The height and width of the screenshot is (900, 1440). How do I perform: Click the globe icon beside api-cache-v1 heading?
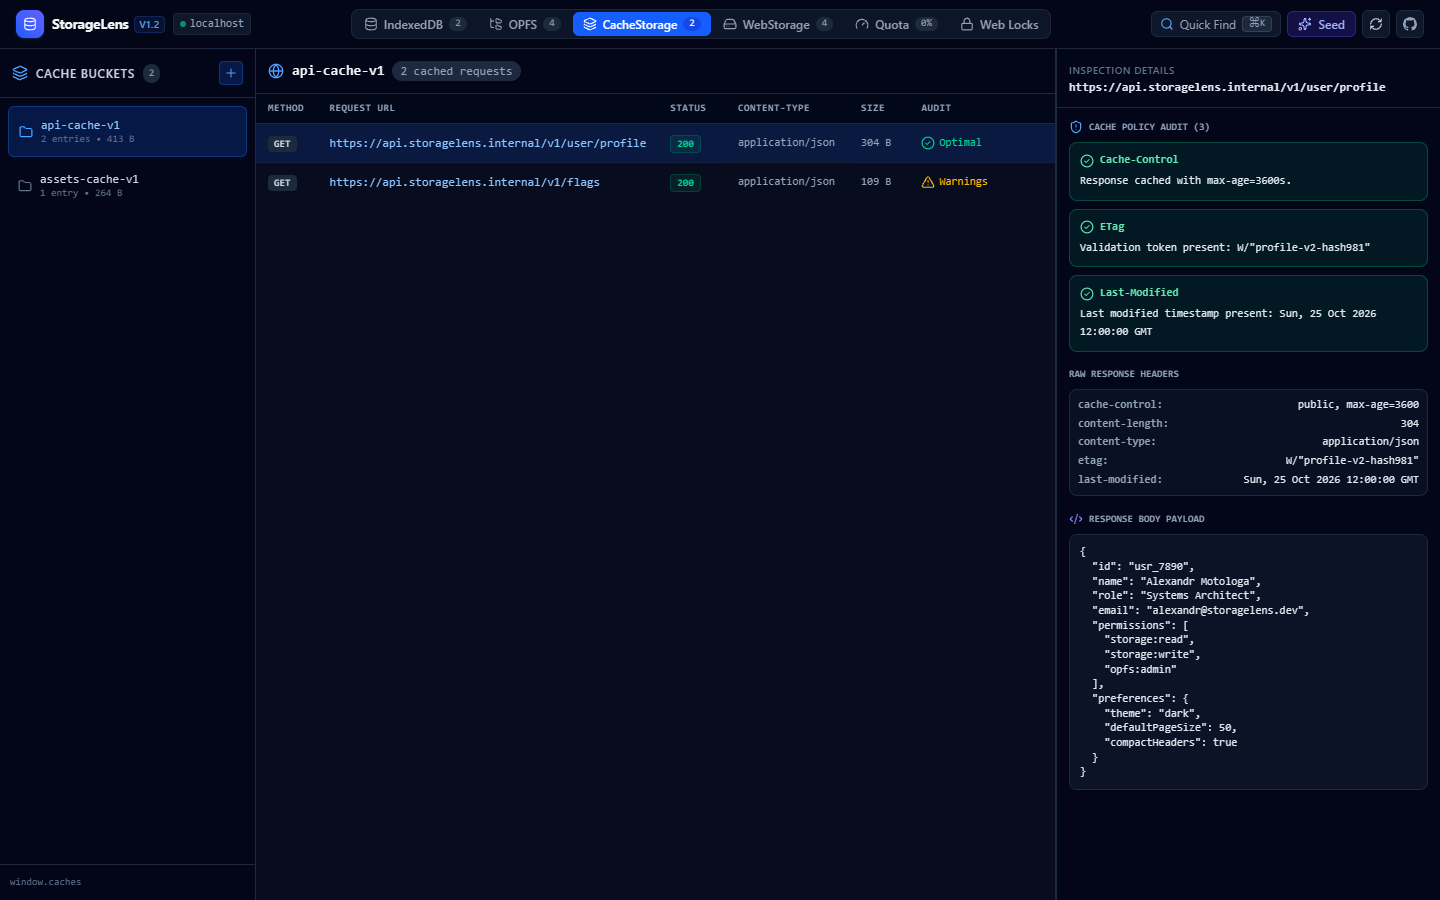[276, 71]
